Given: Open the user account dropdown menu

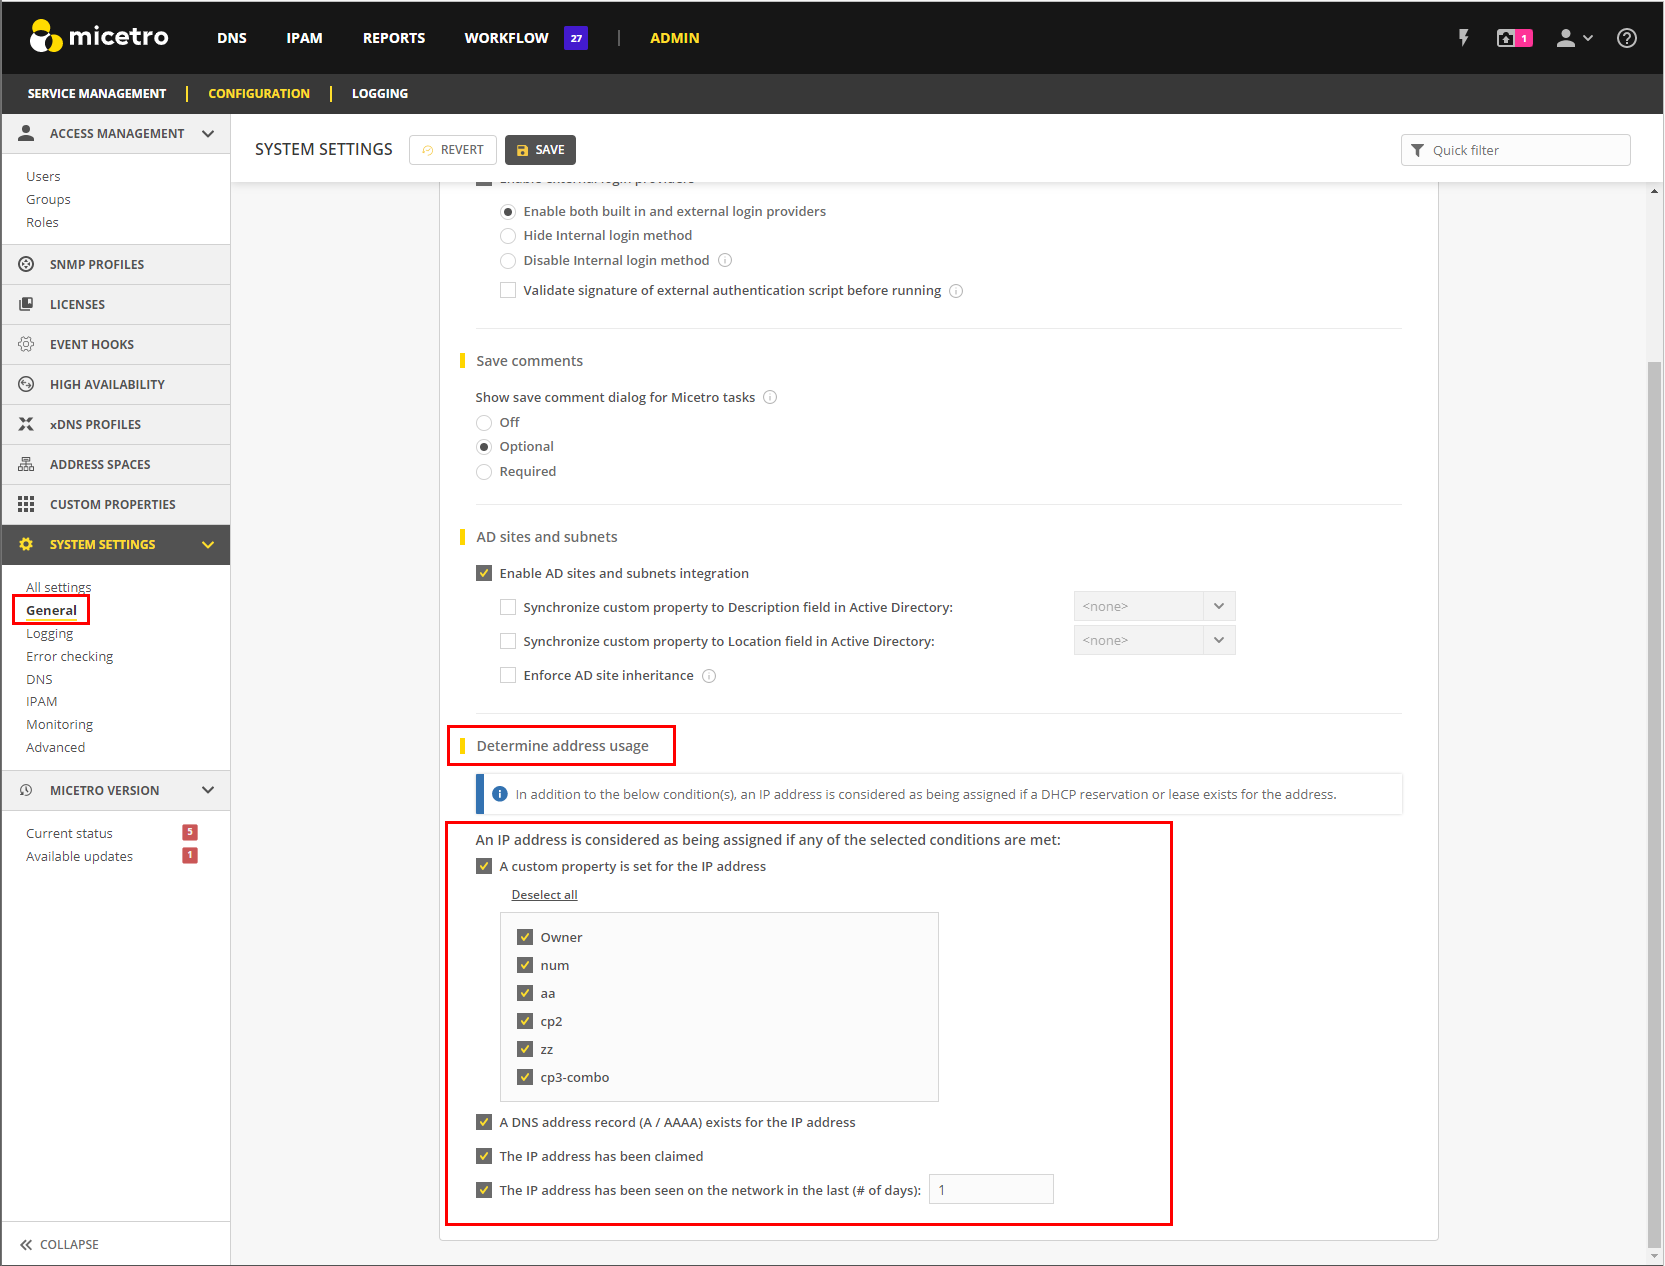Looking at the screenshot, I should point(1574,38).
